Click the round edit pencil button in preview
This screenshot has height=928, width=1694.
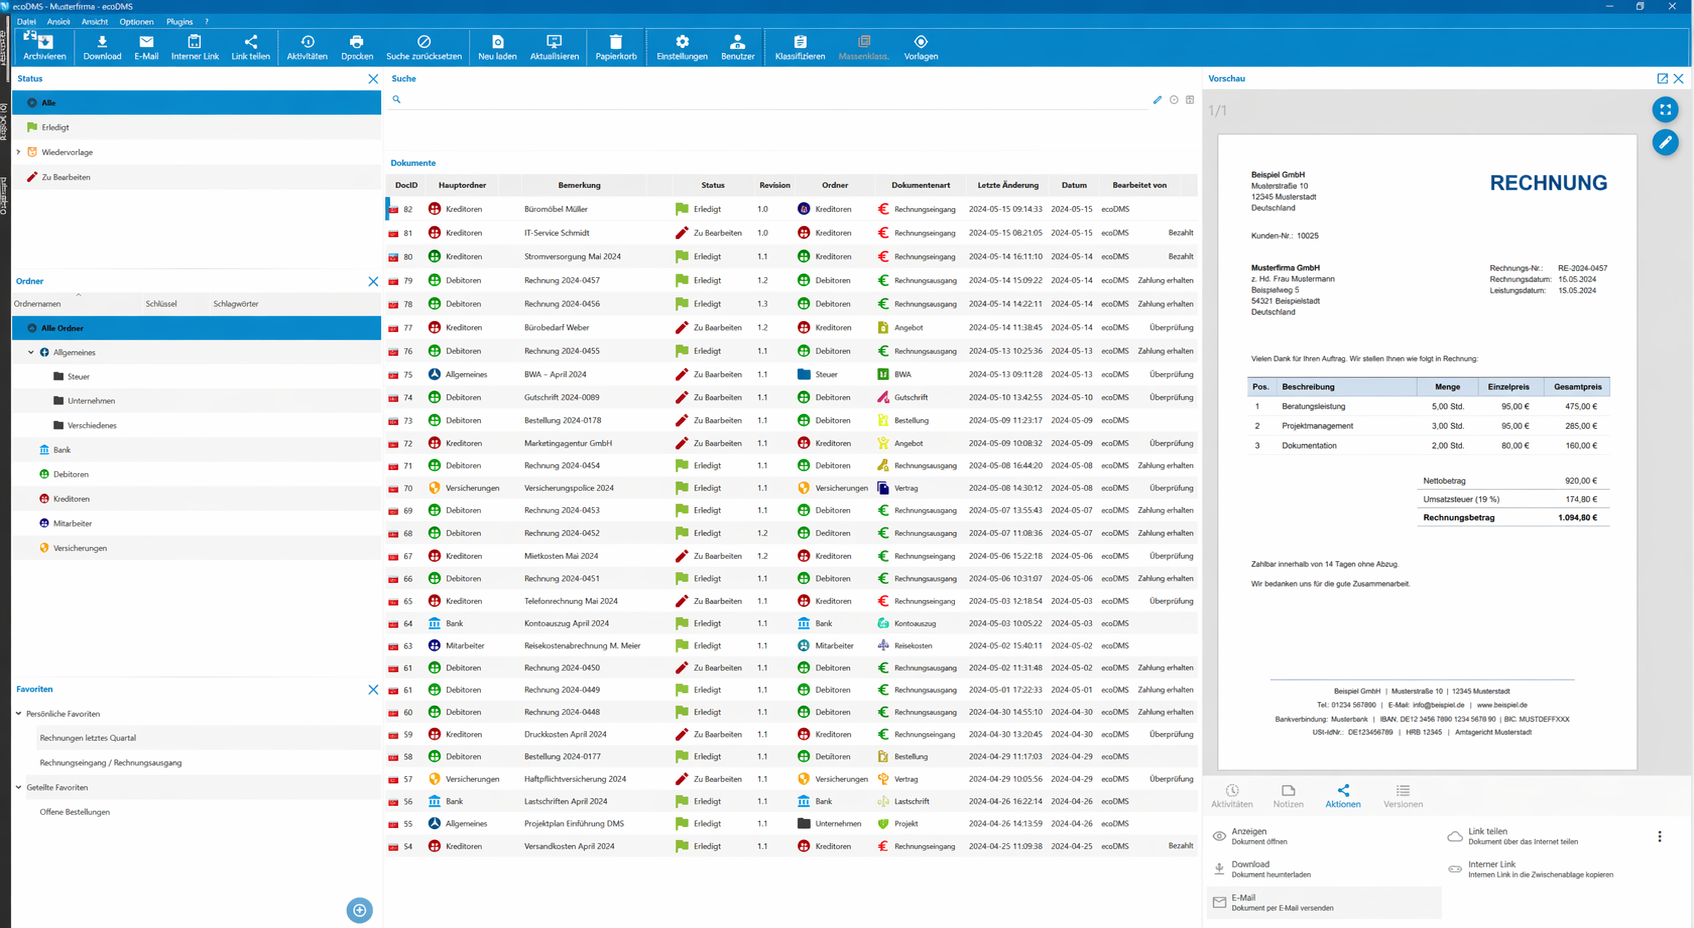click(1664, 143)
